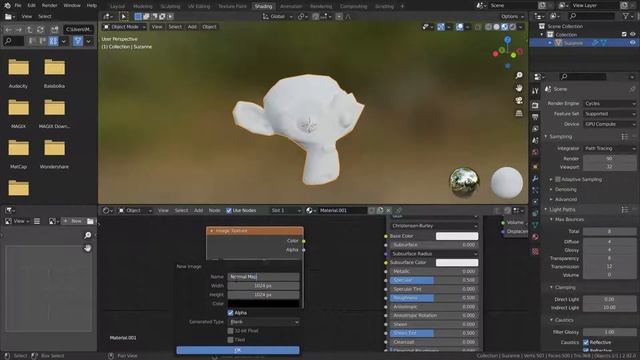
Task: Click the outliner filter funnel icon
Action: tap(625, 16)
